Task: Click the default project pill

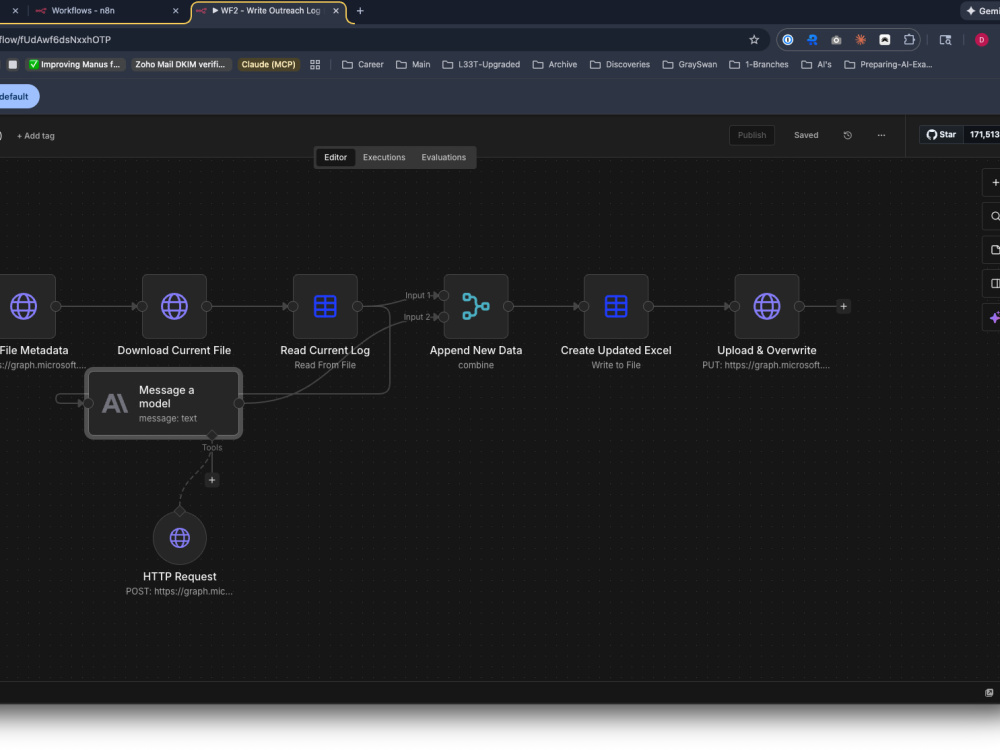Action: click(17, 96)
